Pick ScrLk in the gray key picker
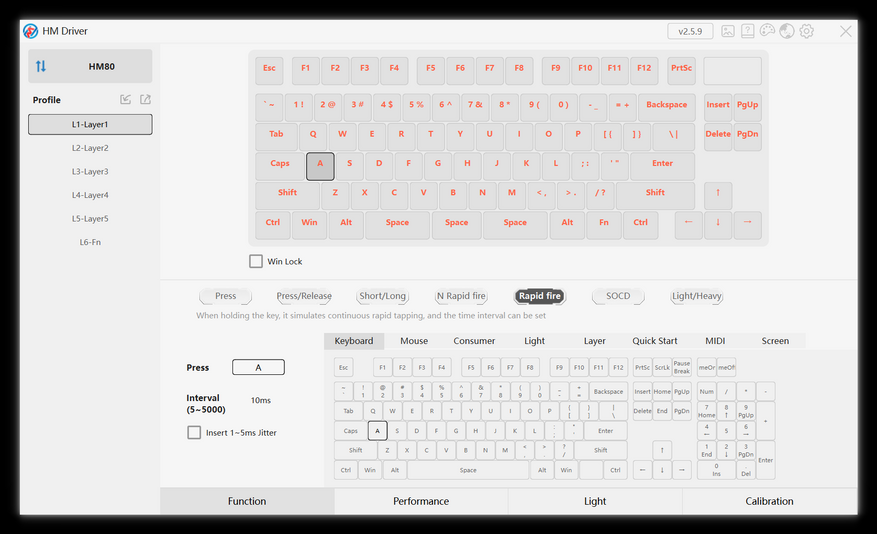The height and width of the screenshot is (534, 877). [662, 367]
